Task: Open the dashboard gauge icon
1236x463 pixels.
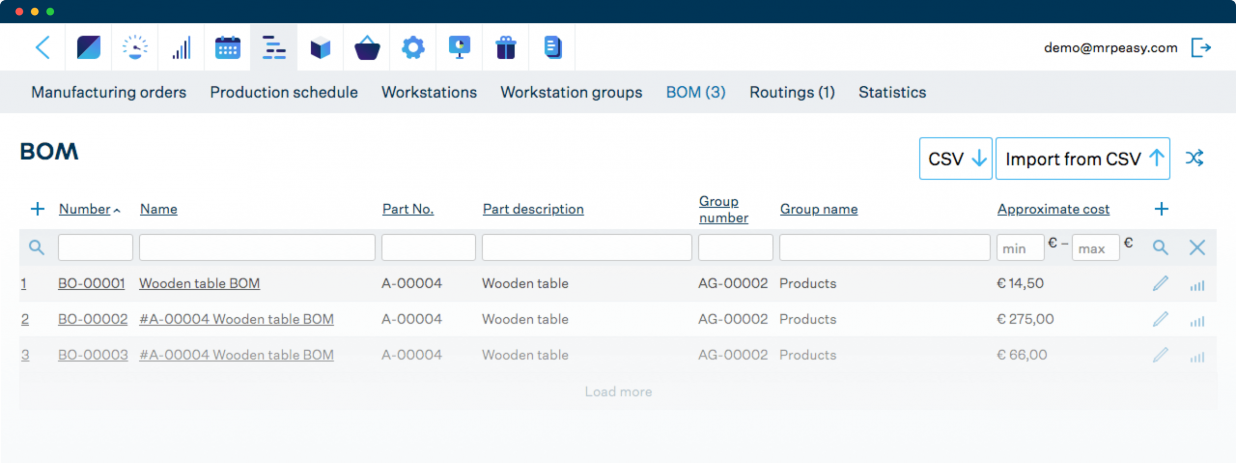Action: pos(135,47)
